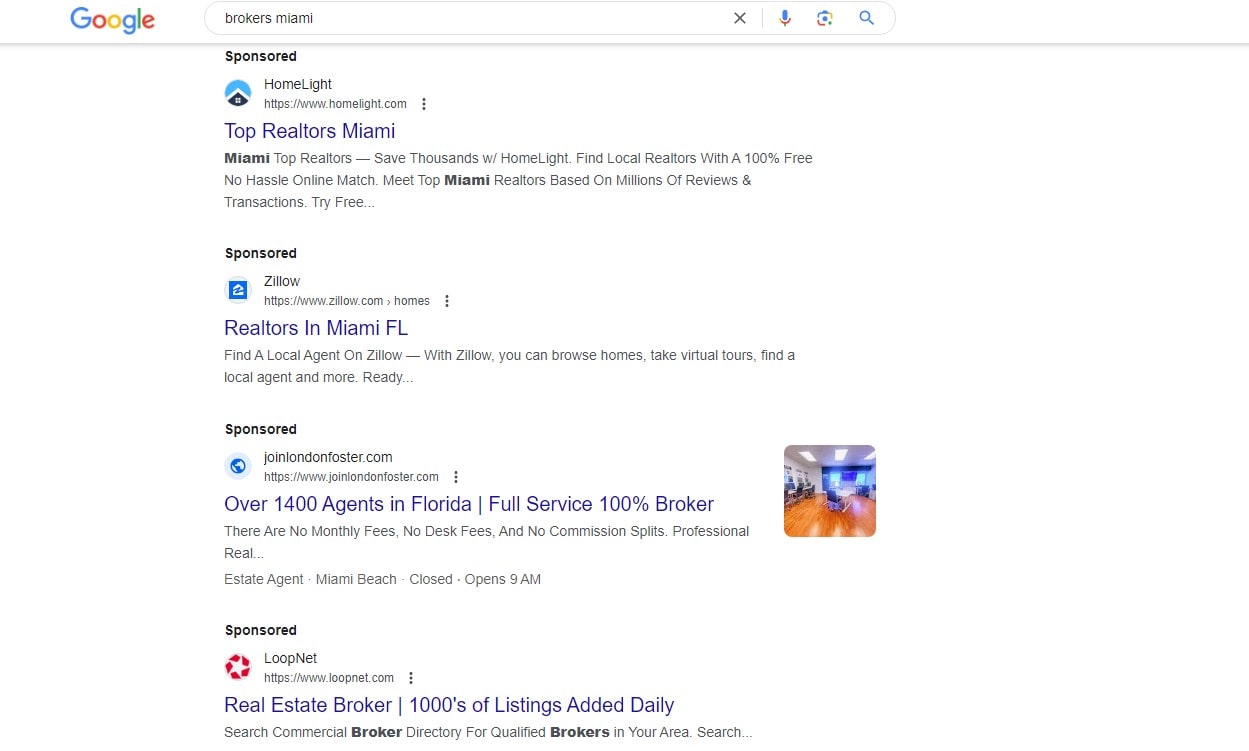Click the zillow.com › homes URL
The height and width of the screenshot is (751, 1249).
347,301
